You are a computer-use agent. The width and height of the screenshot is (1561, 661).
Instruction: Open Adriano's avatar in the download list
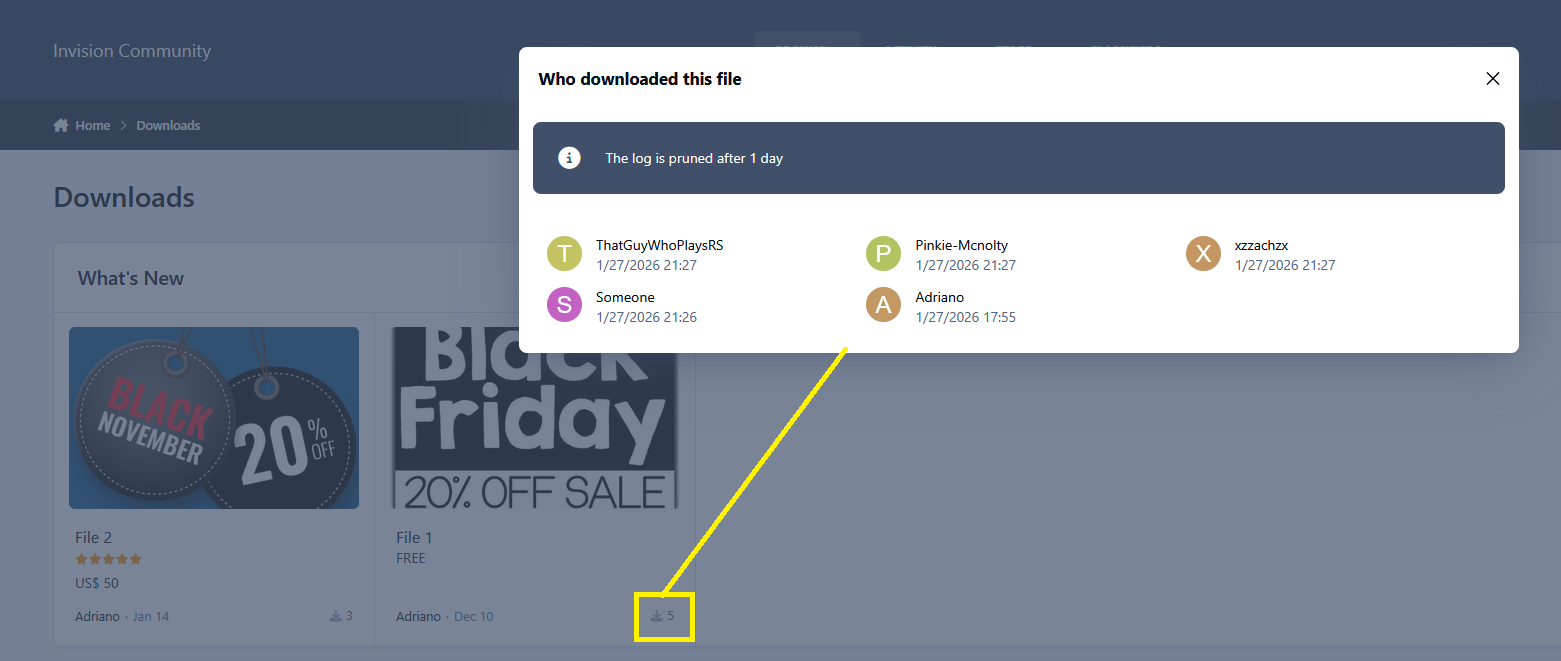pos(883,305)
